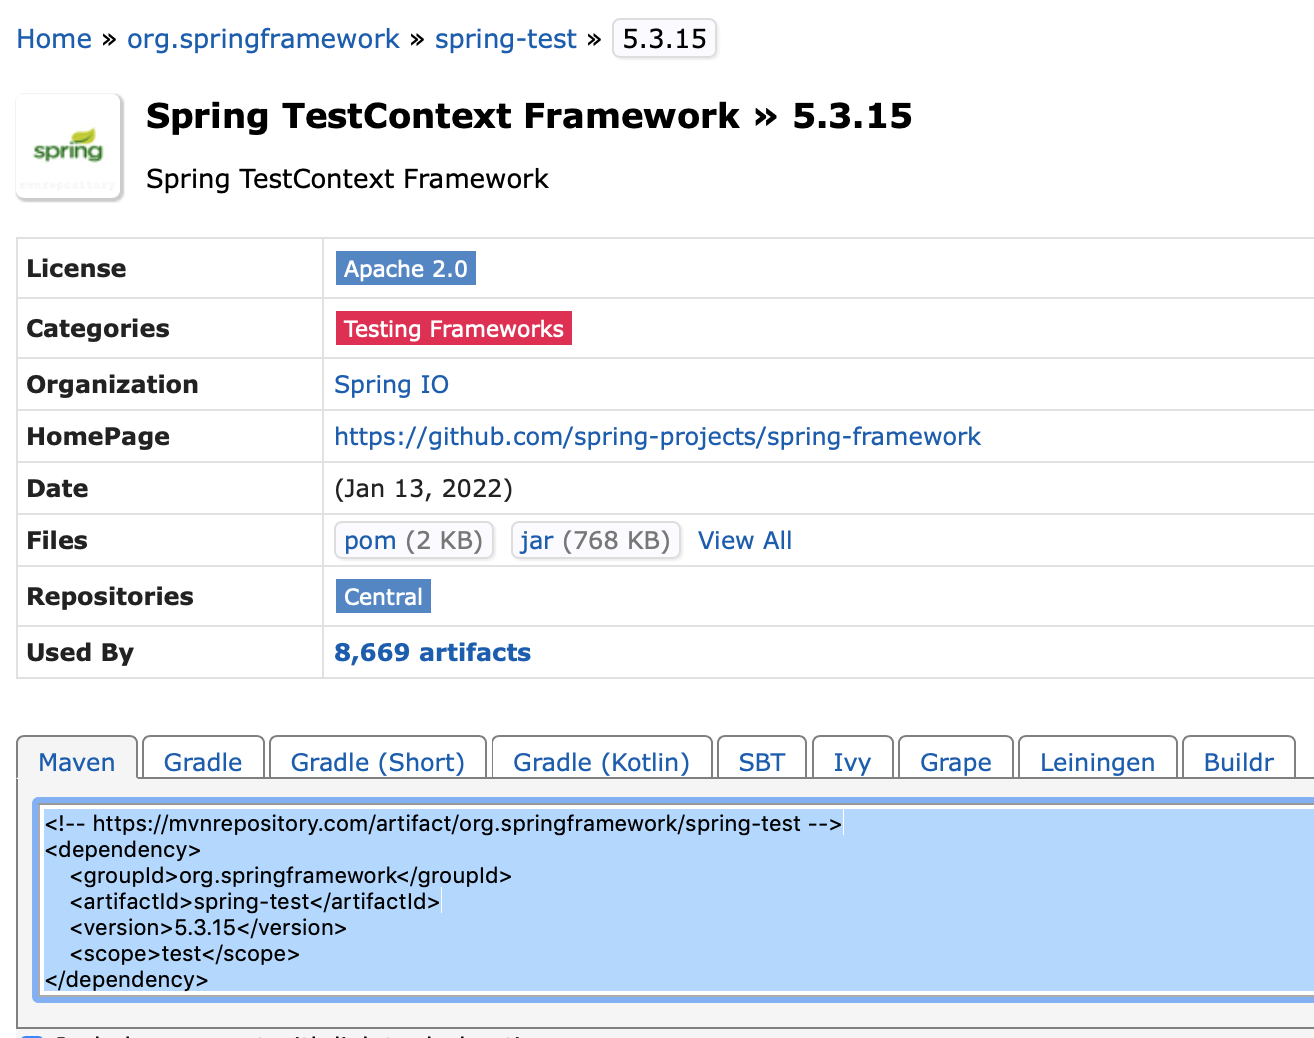Click the View All files link
This screenshot has width=1314, height=1038.
(745, 540)
